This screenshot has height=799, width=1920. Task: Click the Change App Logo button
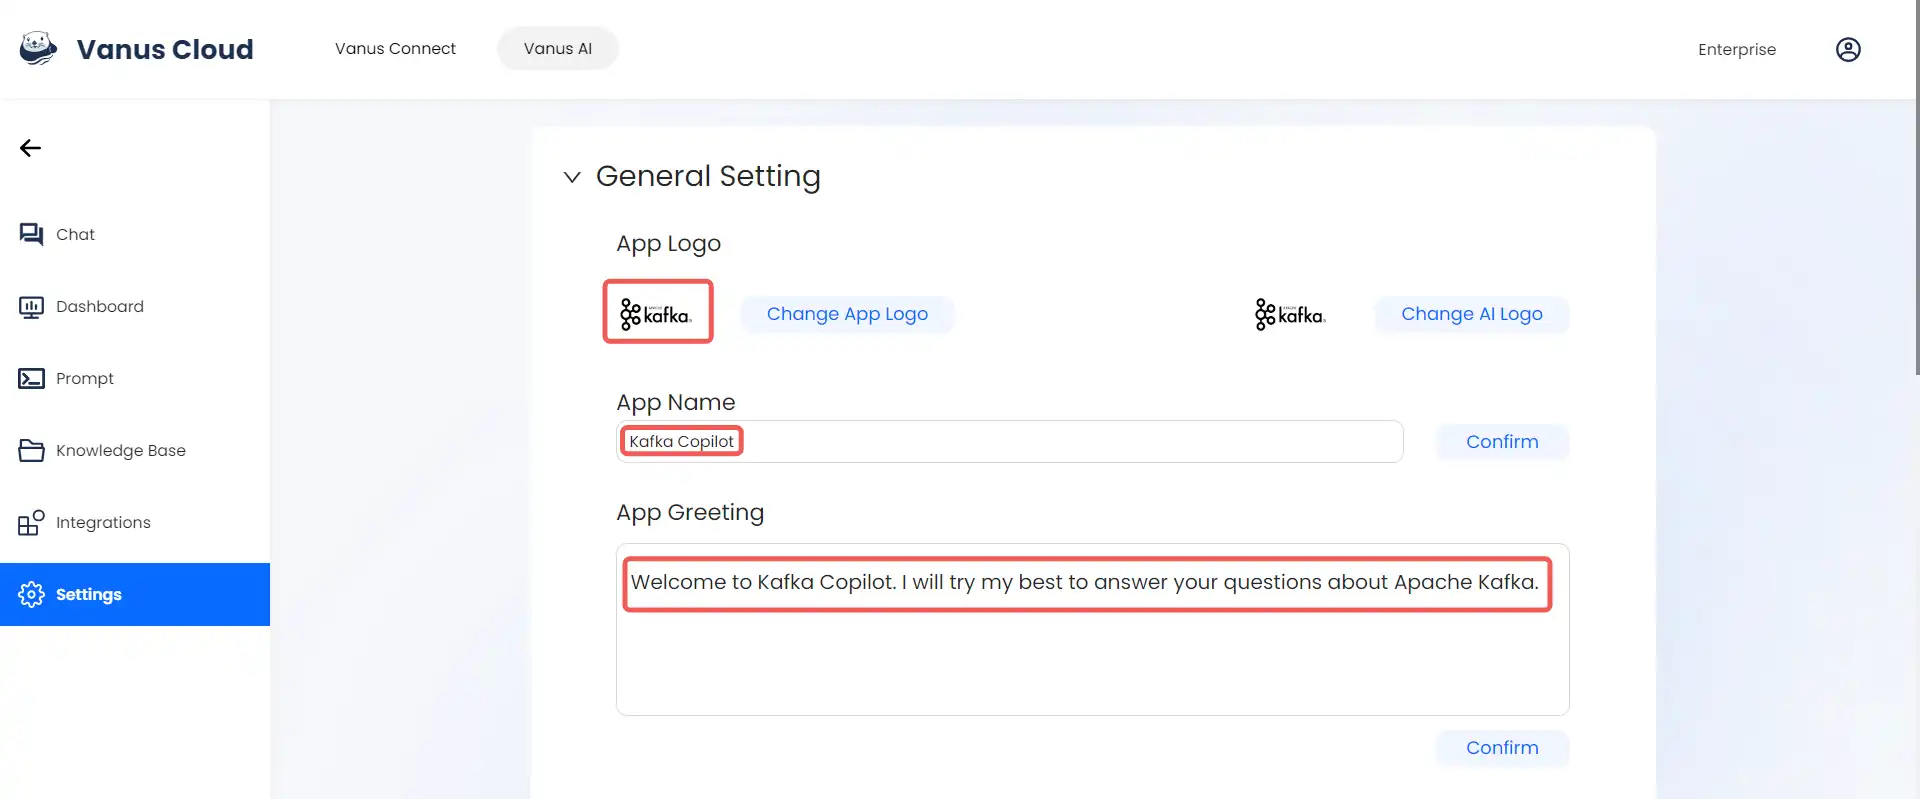pos(847,314)
